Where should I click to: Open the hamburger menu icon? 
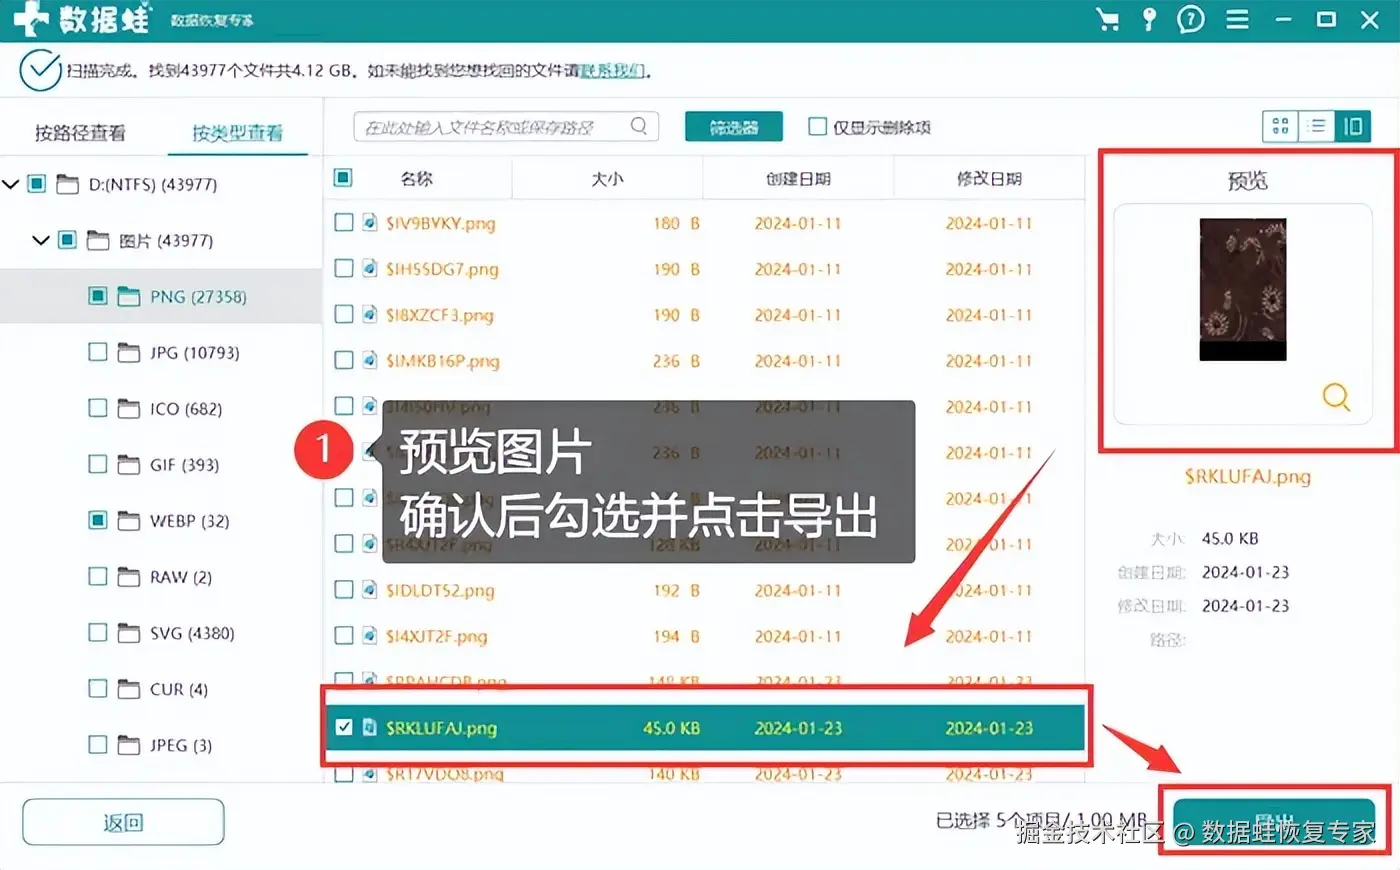point(1237,19)
